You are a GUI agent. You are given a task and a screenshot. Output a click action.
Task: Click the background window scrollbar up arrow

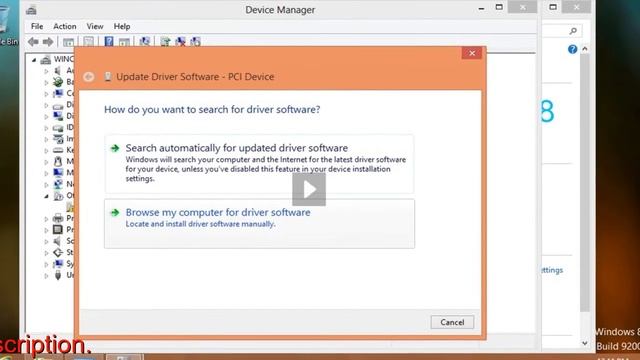click(x=585, y=49)
